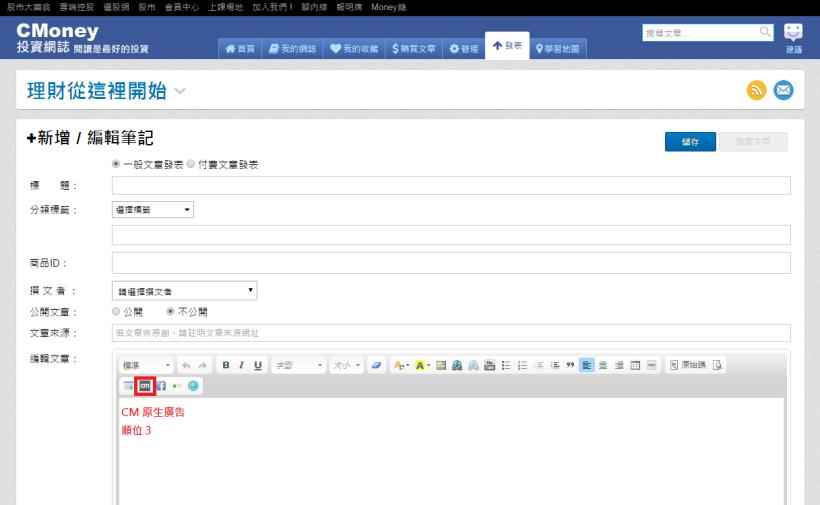820x505 pixels.
Task: Click the Underline formatting icon
Action: (258, 365)
